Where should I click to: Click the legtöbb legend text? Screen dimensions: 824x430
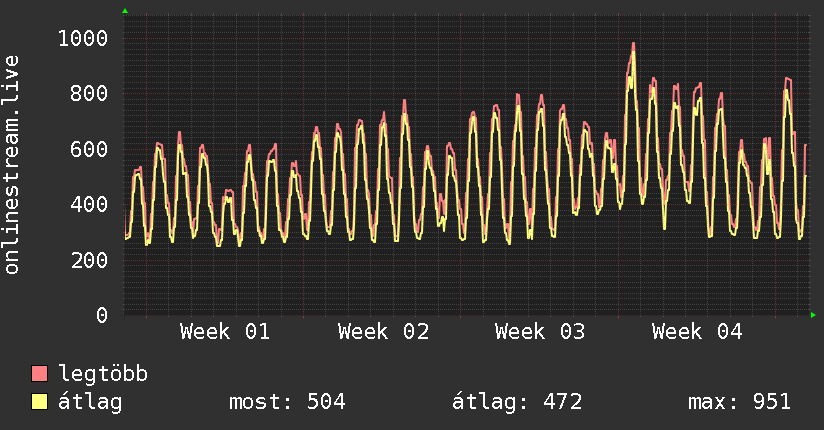coord(103,374)
